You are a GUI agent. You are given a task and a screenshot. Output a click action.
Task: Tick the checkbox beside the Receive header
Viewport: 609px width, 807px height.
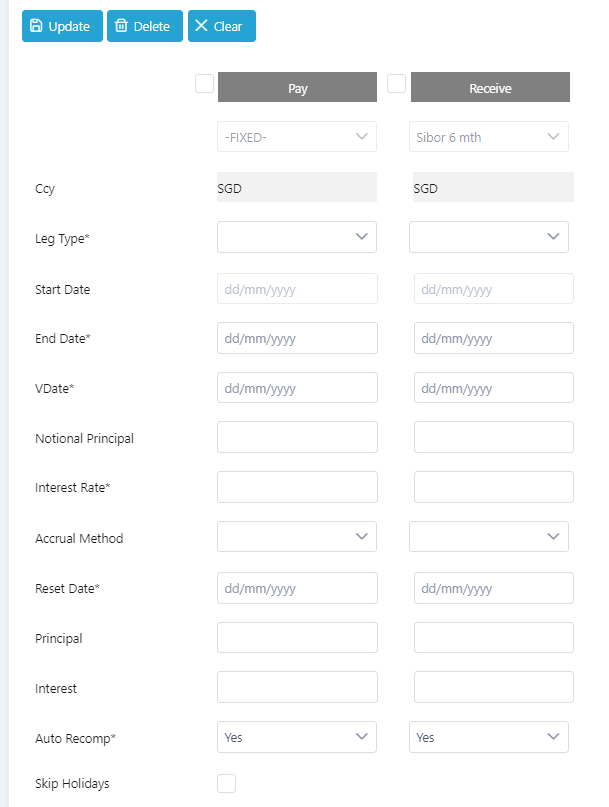point(396,83)
